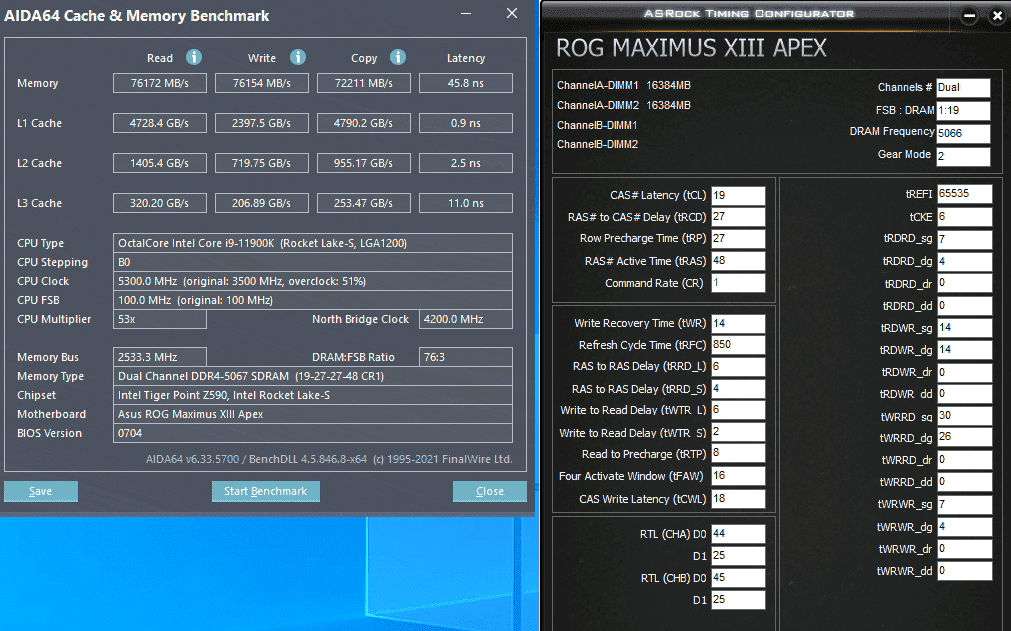The width and height of the screenshot is (1011, 631).
Task: Click the tWTR_S Write to Read field
Action: 738,432
